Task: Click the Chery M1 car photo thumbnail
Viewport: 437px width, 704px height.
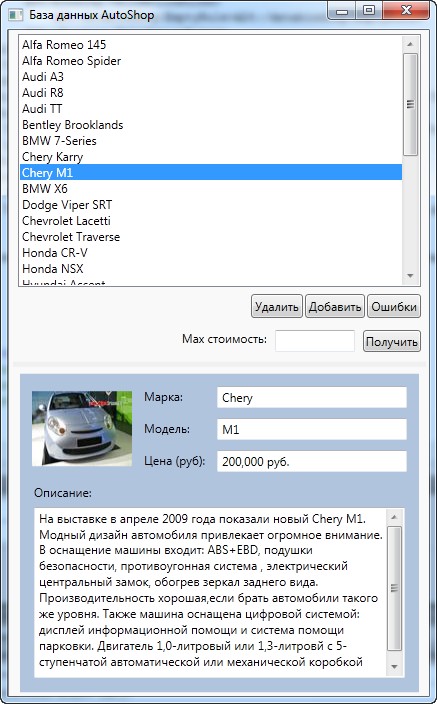Action: [82, 428]
